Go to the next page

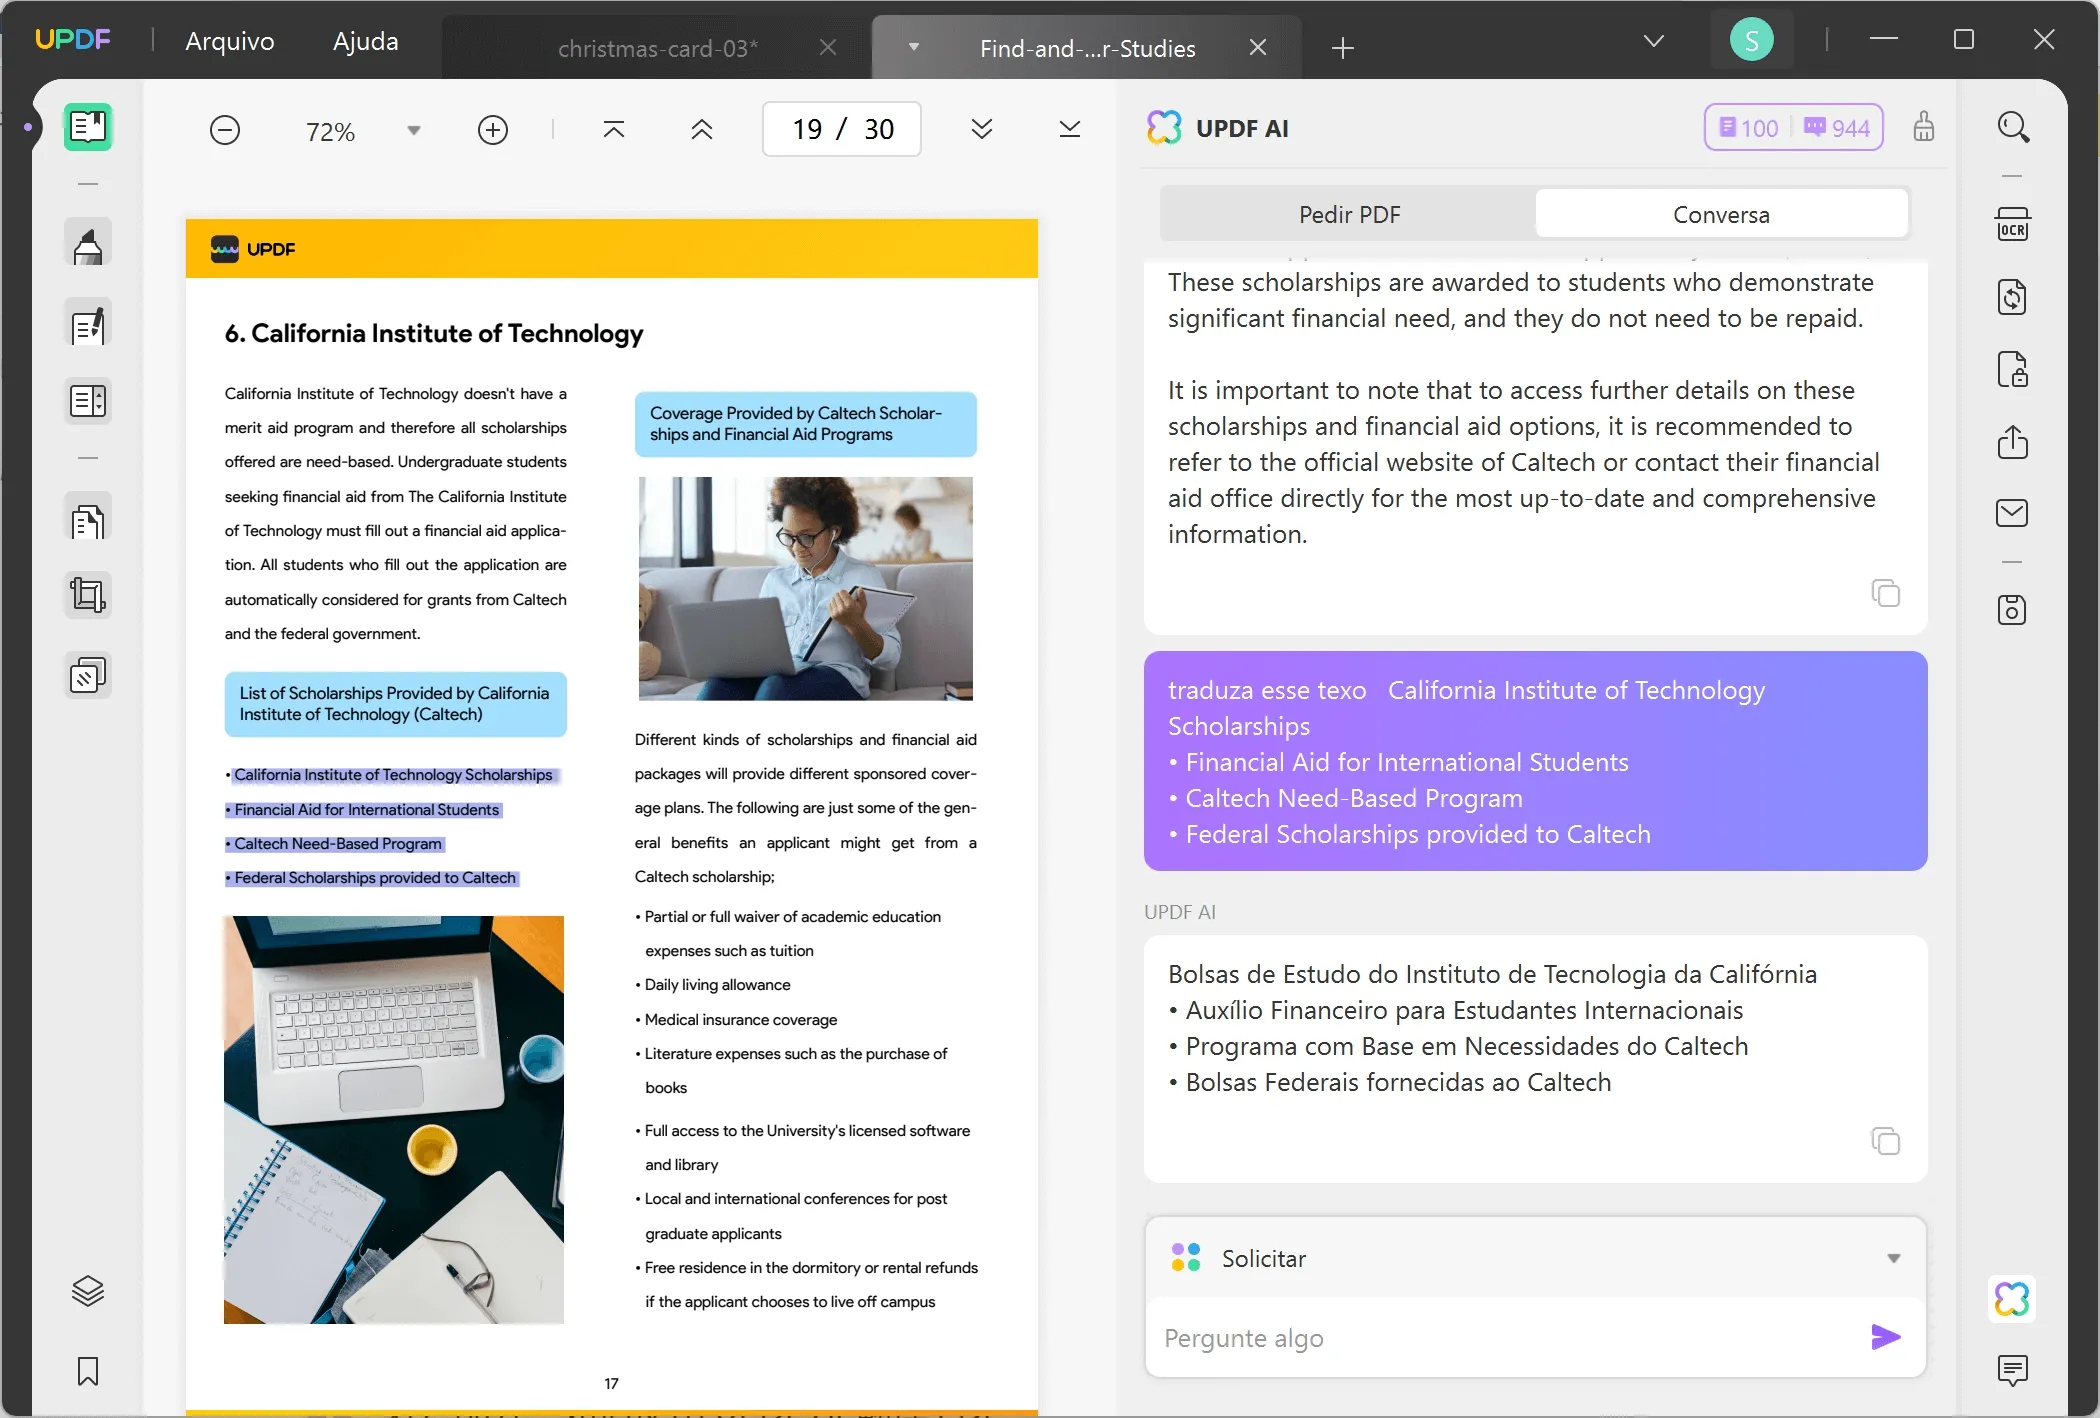(982, 129)
